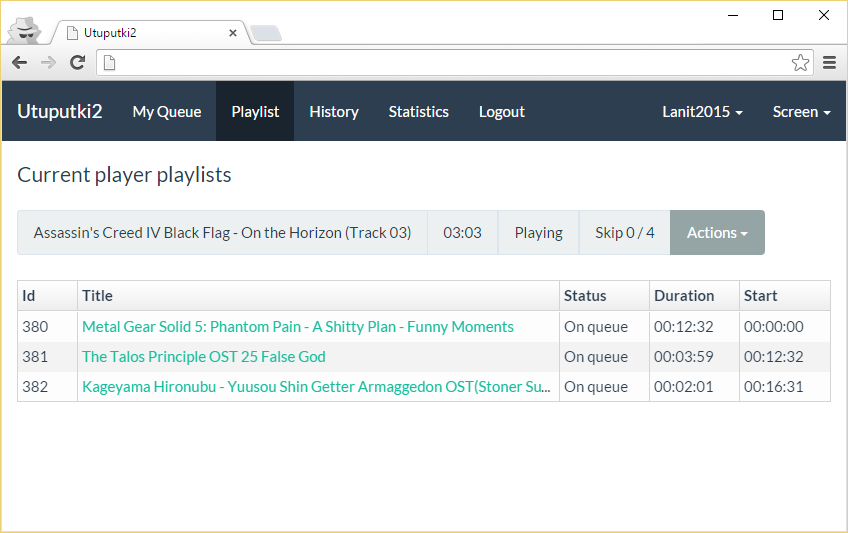Minimize the browser window
This screenshot has width=848, height=533.
(x=733, y=15)
